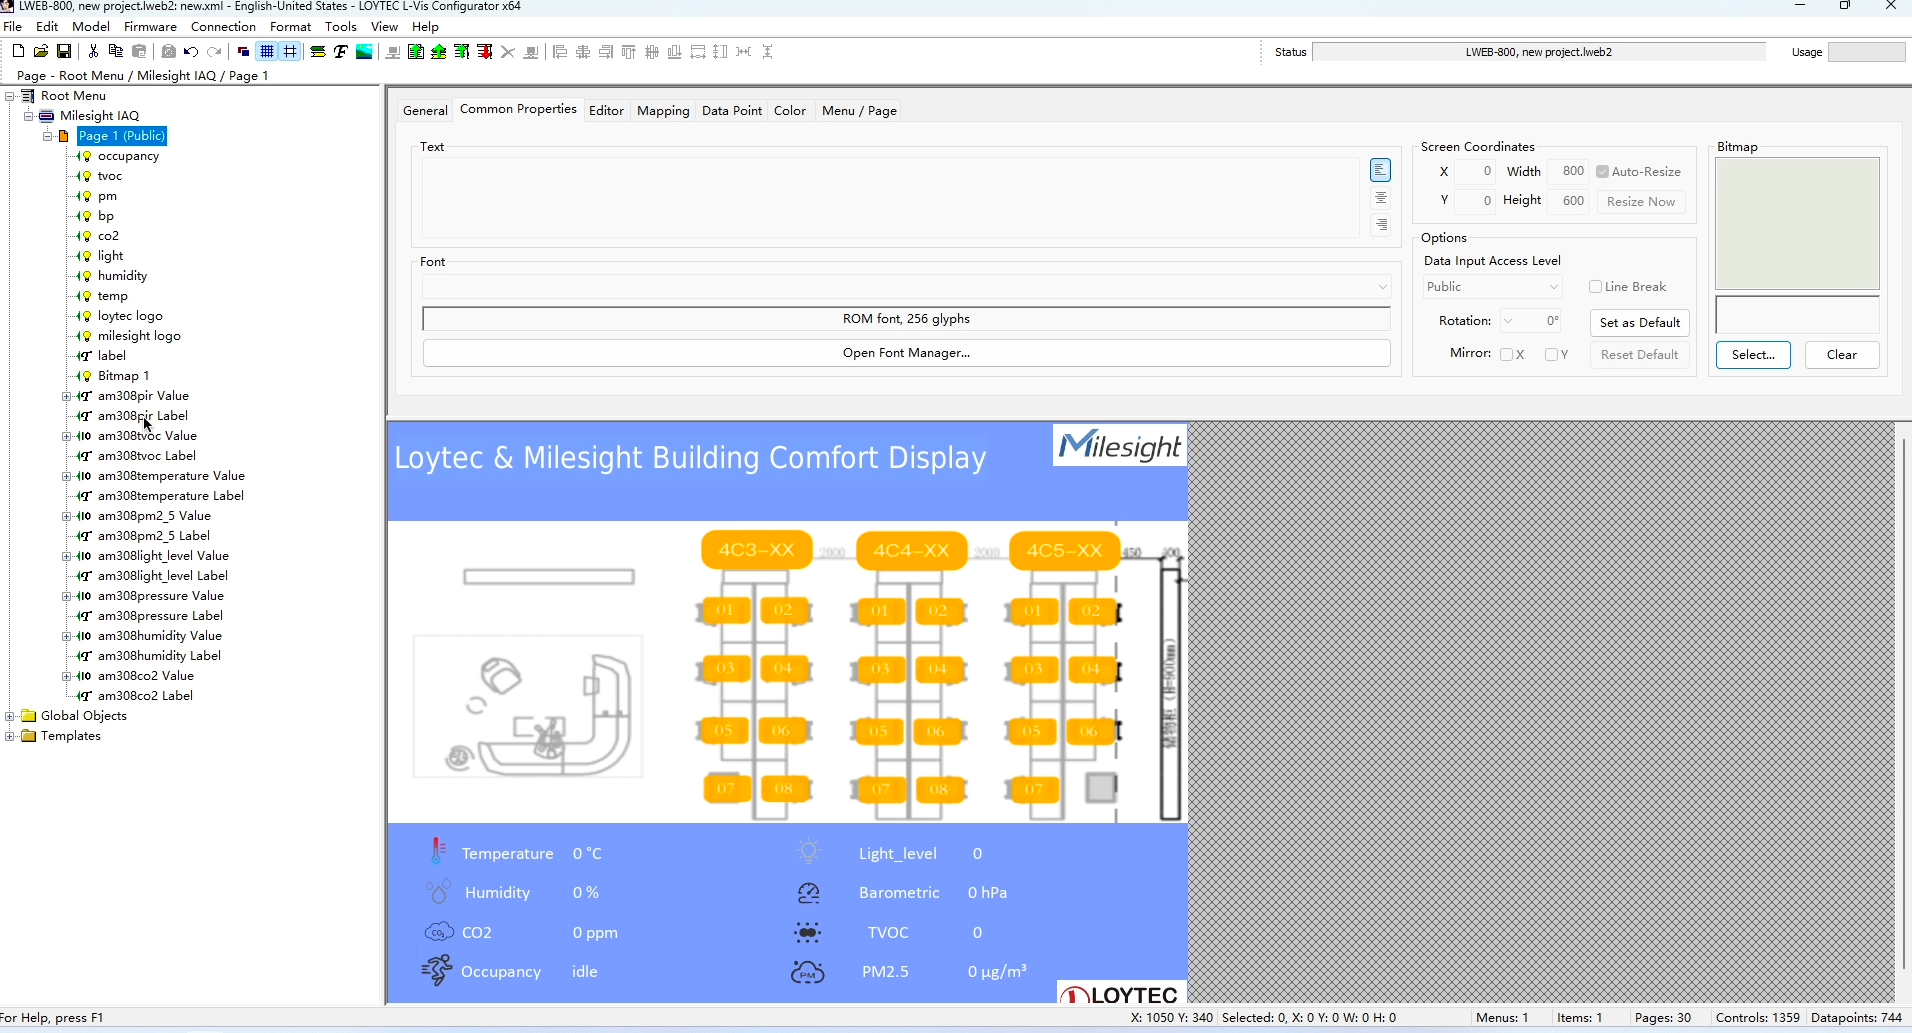1912x1033 pixels.
Task: Click the Undo arrow icon
Action: pos(191,52)
